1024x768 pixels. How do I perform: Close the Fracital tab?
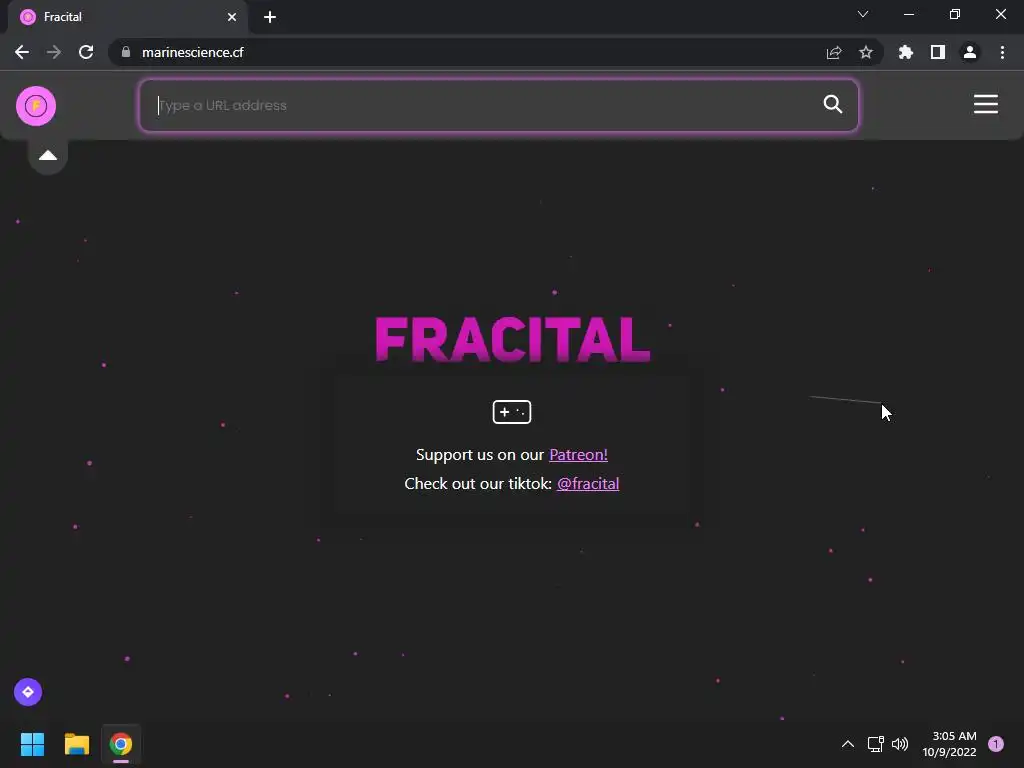(x=232, y=17)
